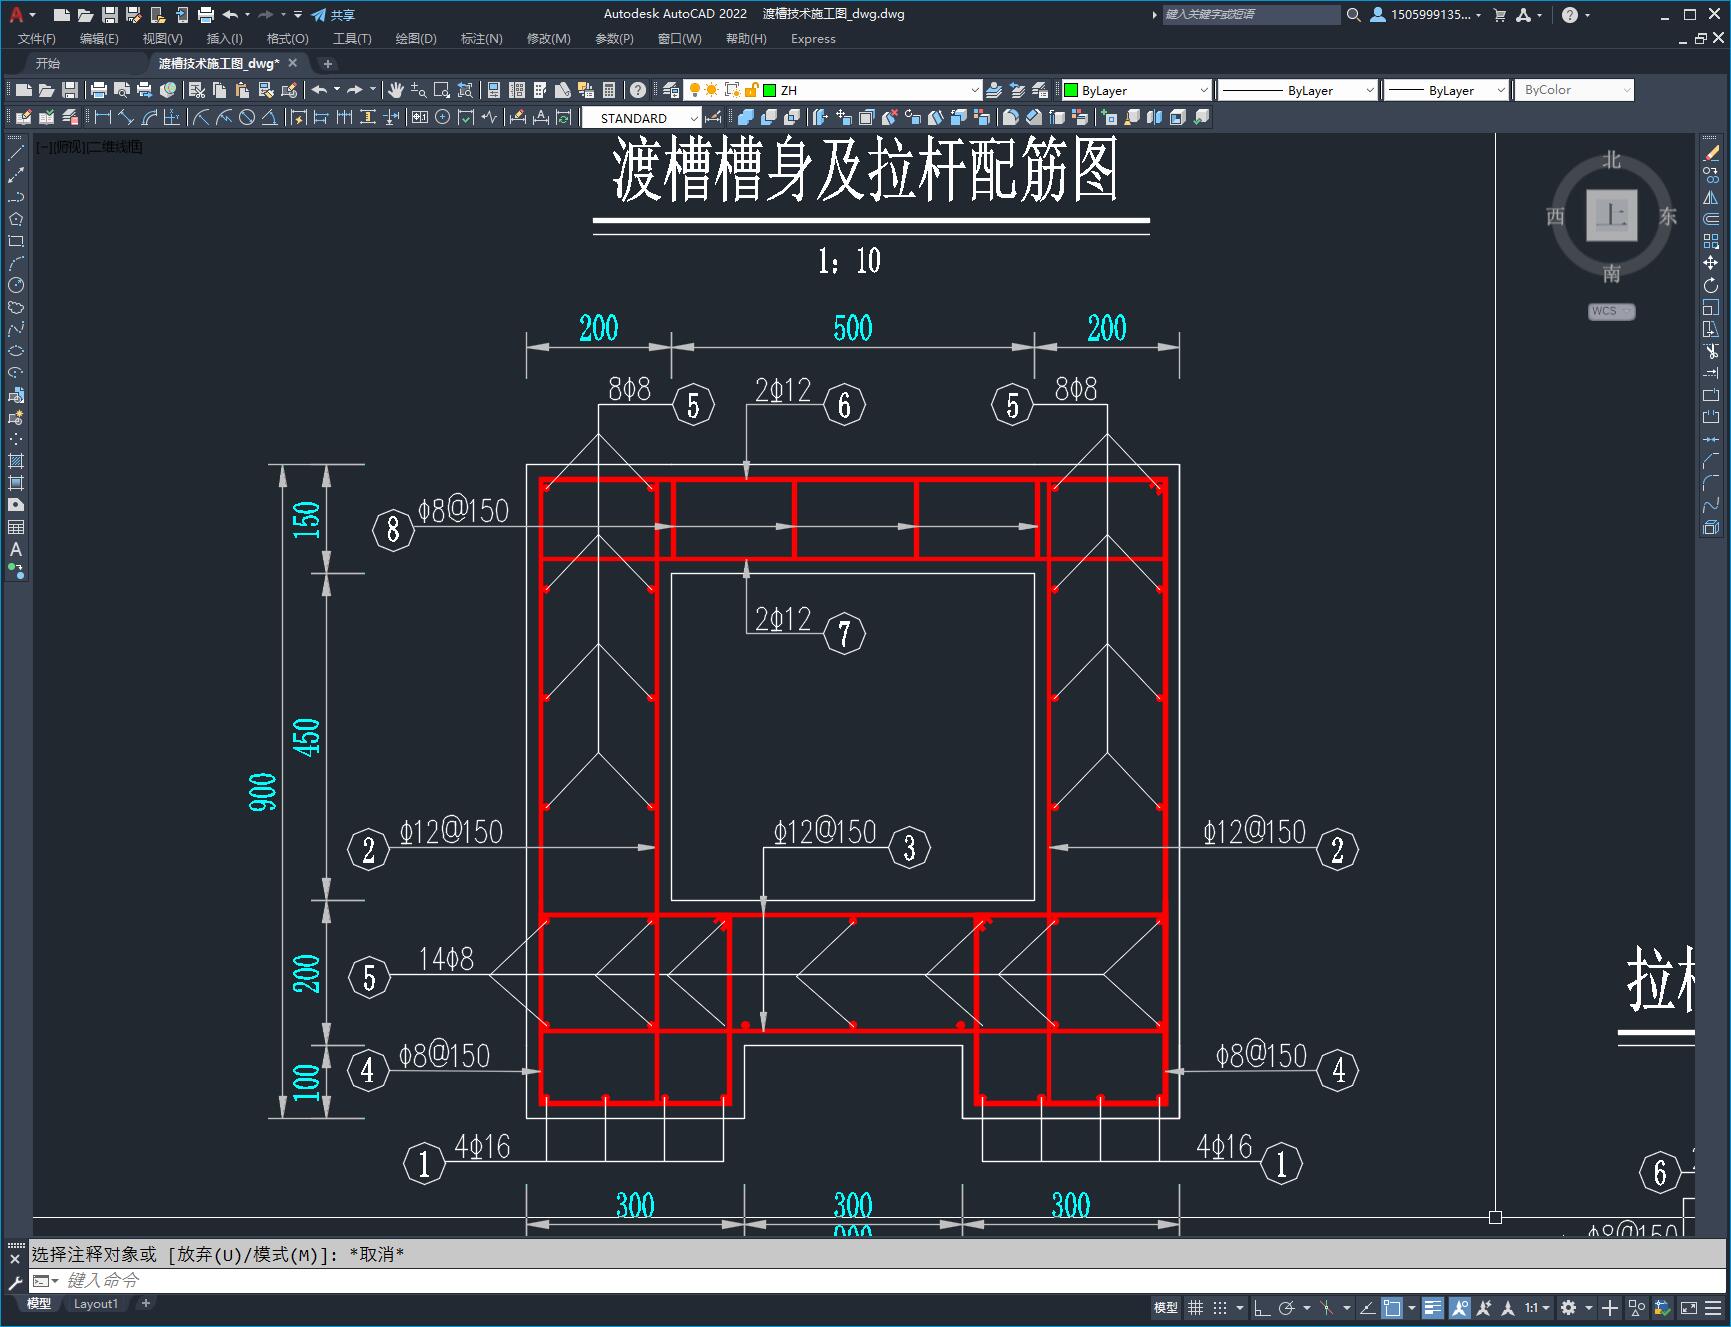Switch to the Layout1 tab
Image resolution: width=1731 pixels, height=1327 pixels.
pyautogui.click(x=96, y=1303)
